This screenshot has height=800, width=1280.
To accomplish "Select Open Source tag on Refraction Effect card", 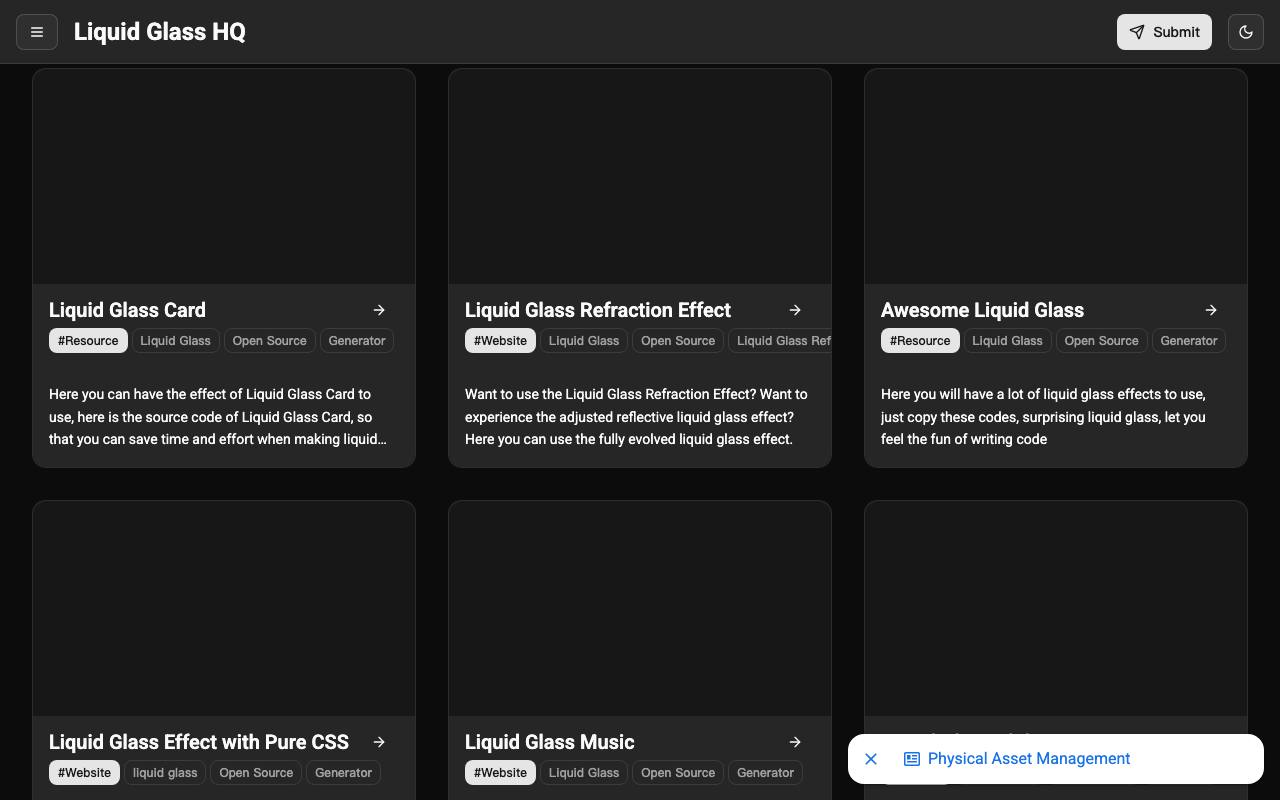I will pos(678,341).
